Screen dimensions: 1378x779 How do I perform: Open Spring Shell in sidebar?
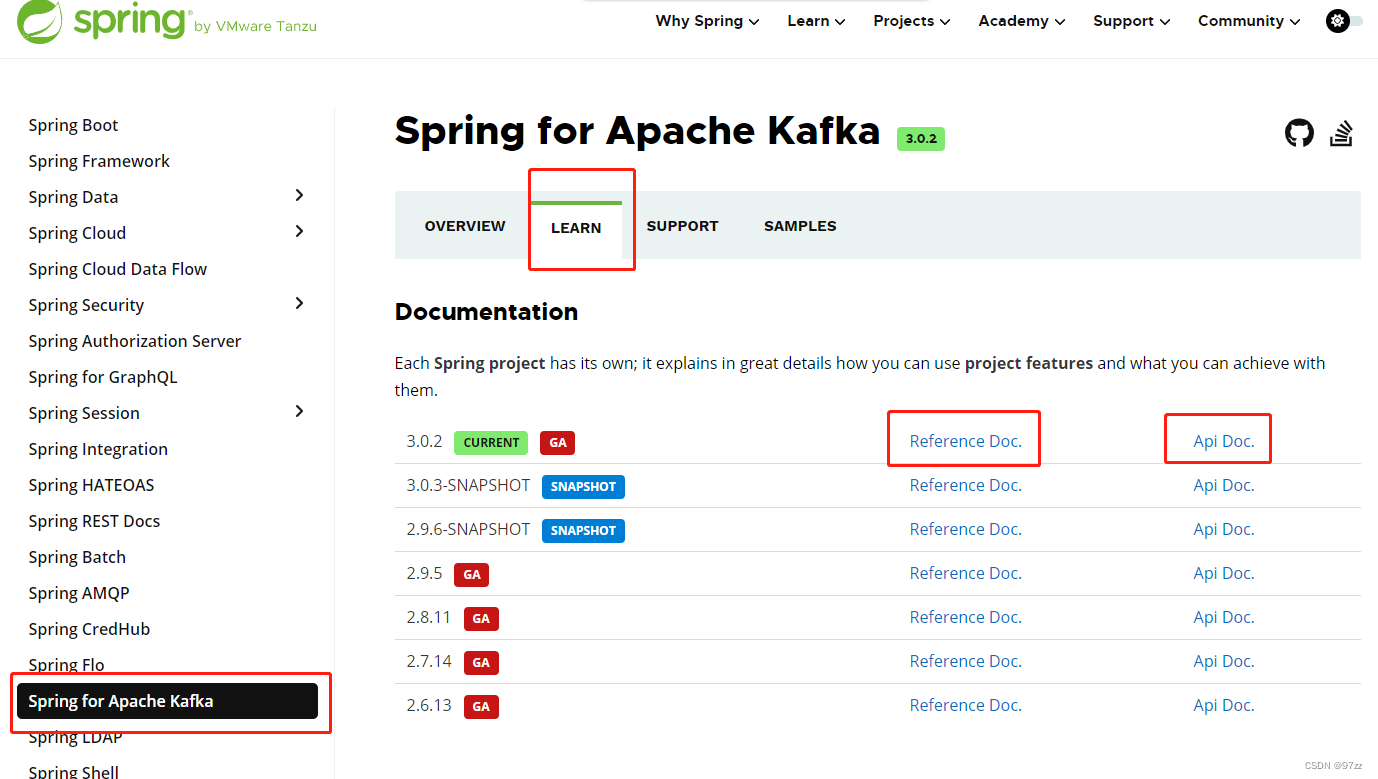(x=73, y=771)
